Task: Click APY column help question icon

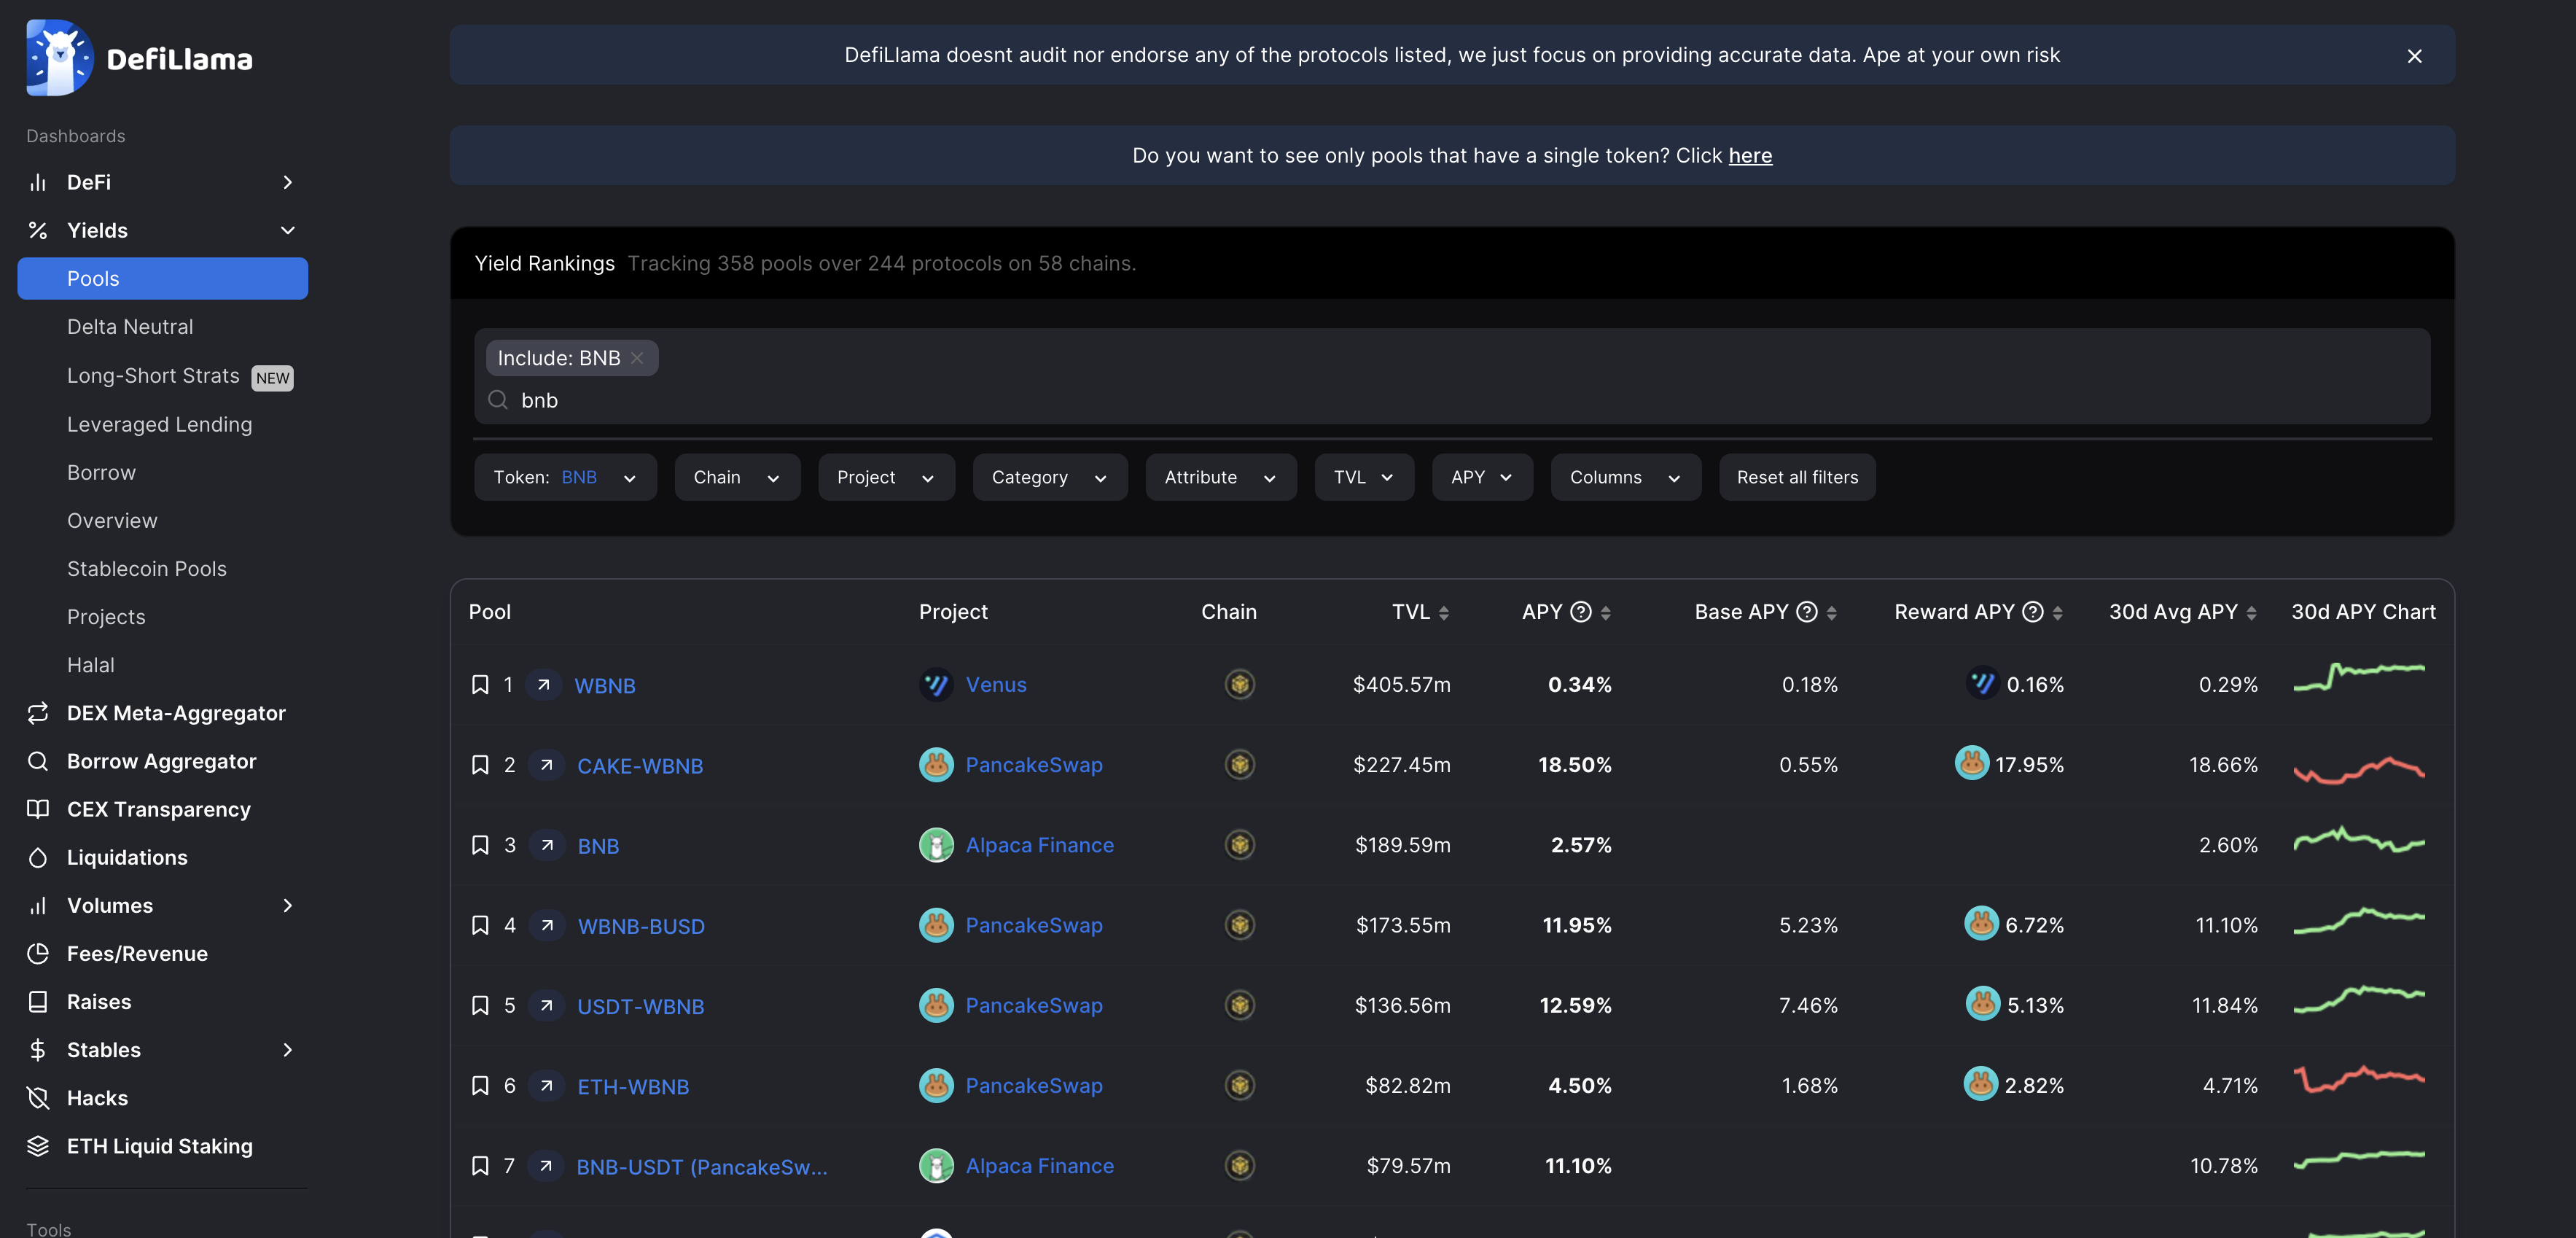Action: (1580, 612)
